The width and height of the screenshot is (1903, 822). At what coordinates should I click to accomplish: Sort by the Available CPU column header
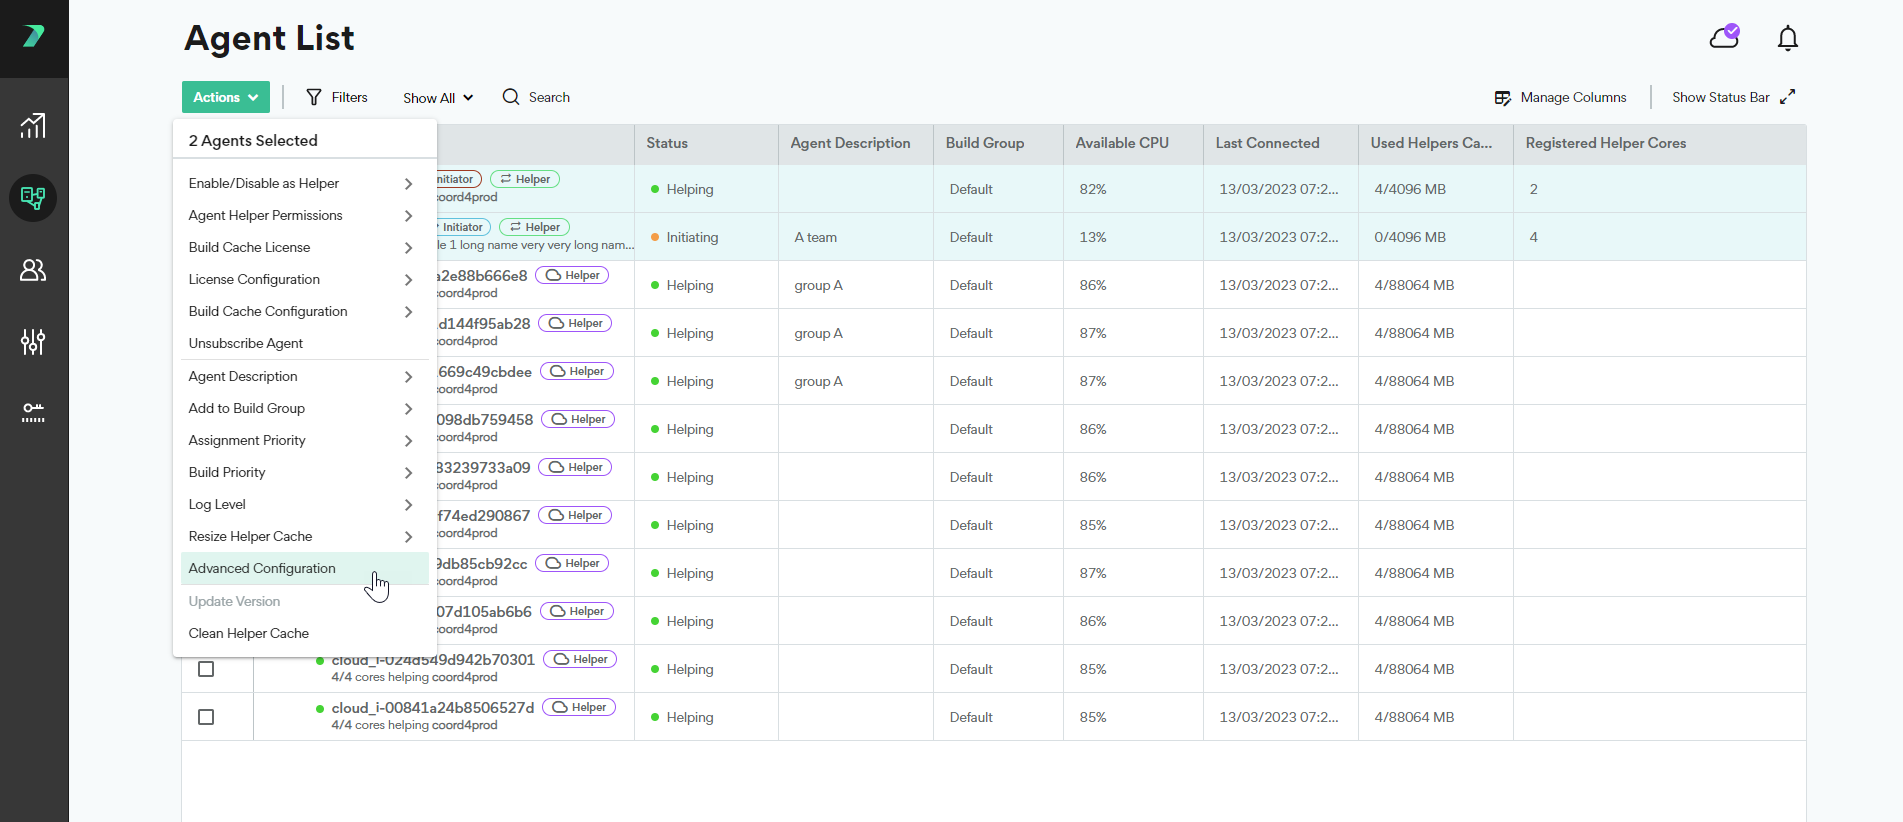point(1122,143)
